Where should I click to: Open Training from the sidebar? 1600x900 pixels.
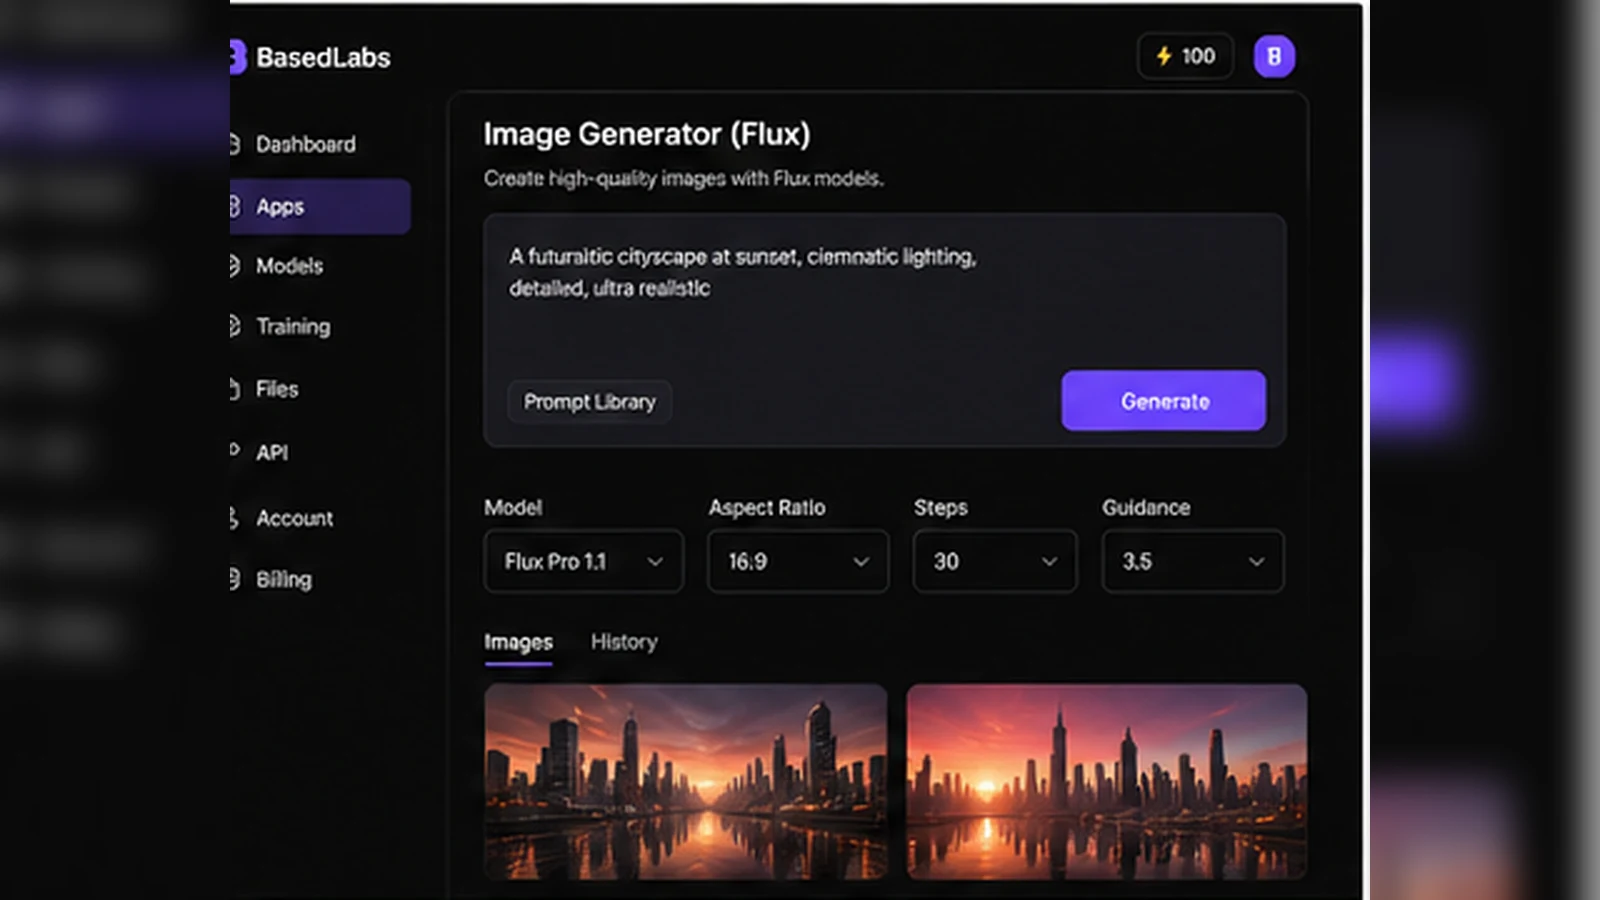pyautogui.click(x=292, y=326)
